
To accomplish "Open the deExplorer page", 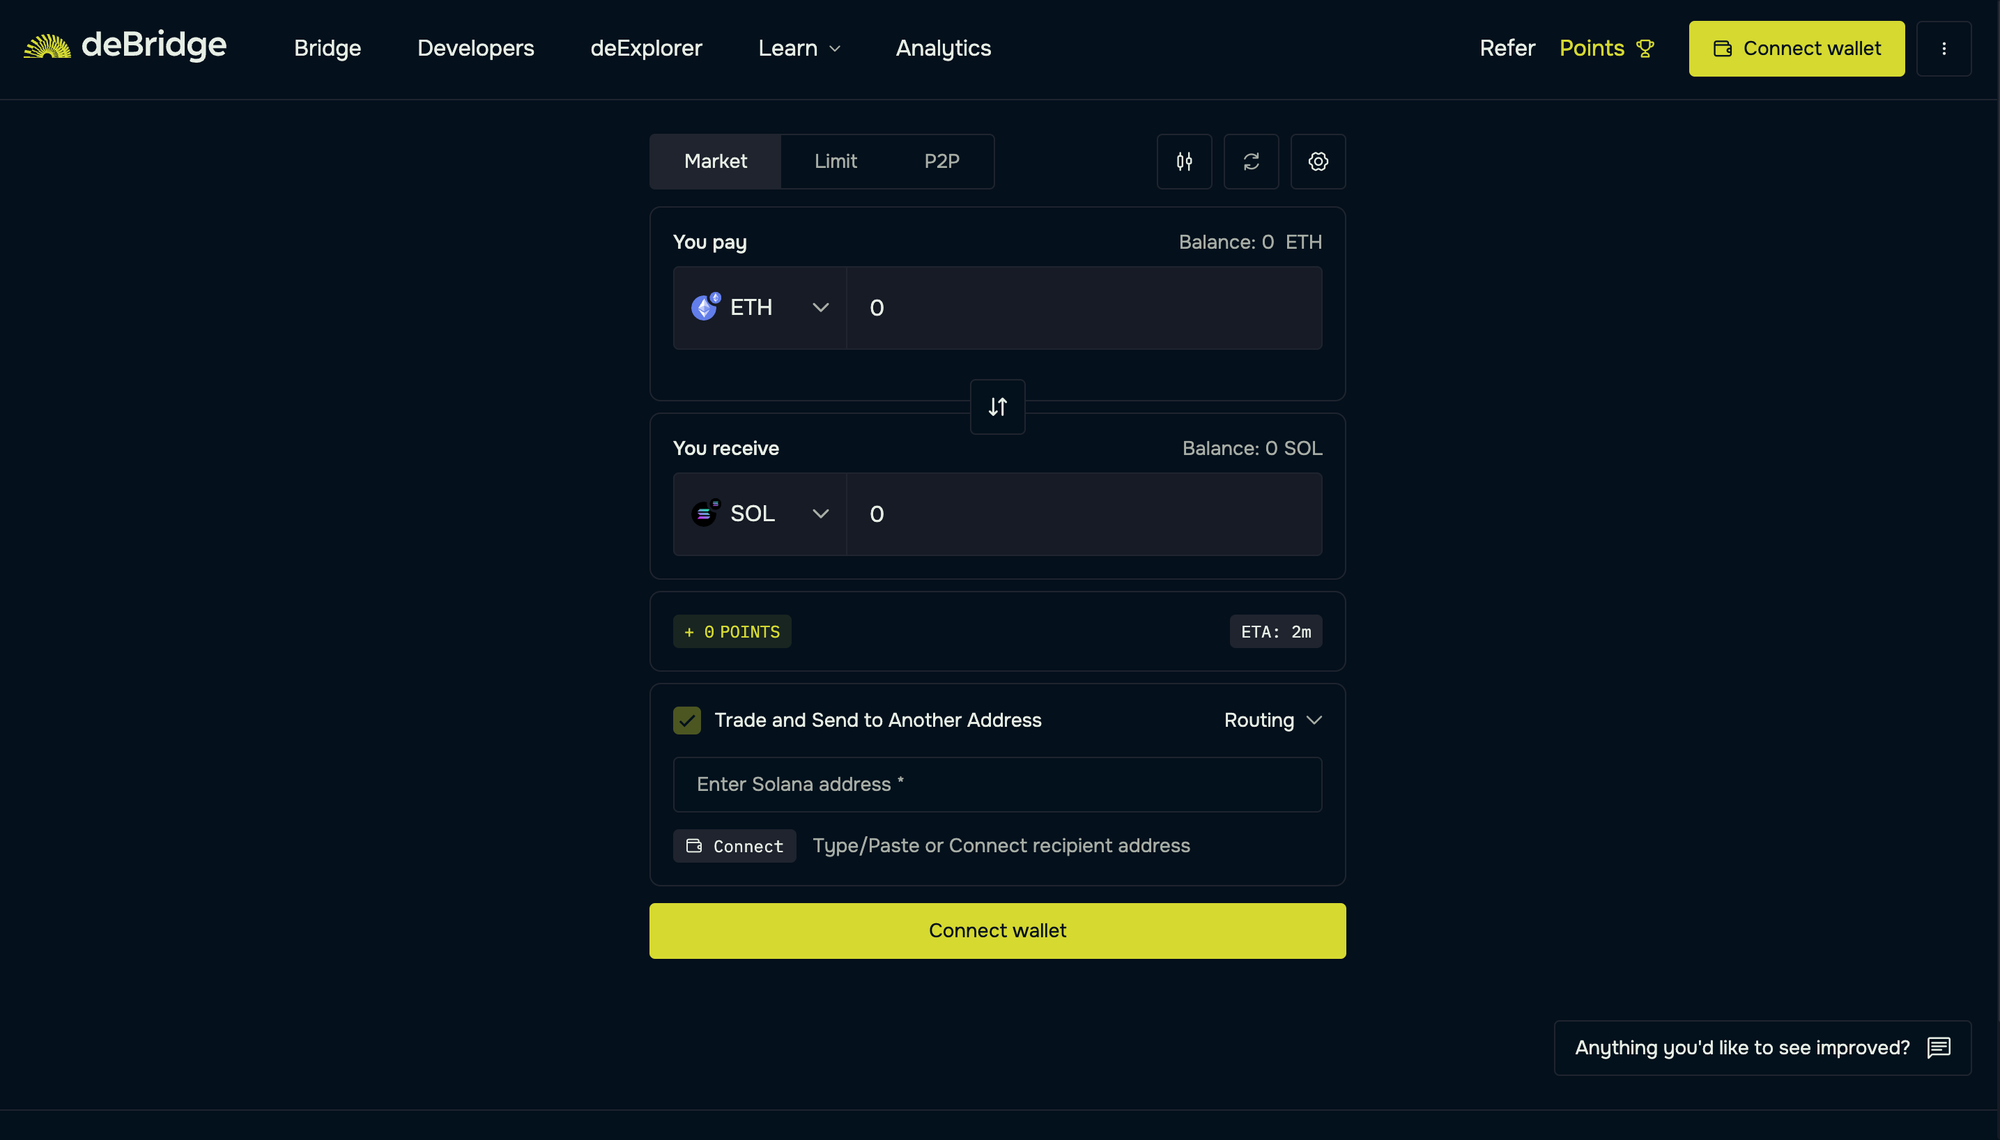I will [646, 48].
